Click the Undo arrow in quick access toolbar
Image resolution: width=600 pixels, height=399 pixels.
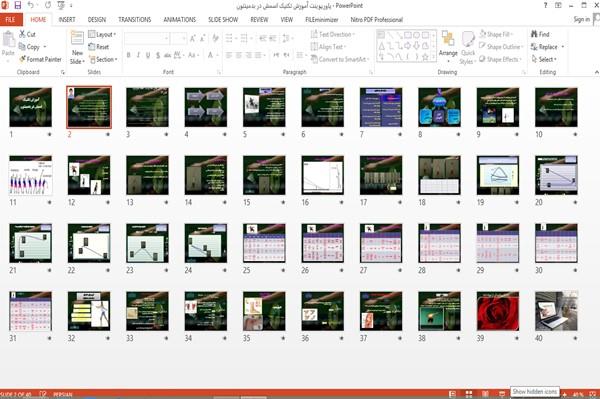click(31, 5)
